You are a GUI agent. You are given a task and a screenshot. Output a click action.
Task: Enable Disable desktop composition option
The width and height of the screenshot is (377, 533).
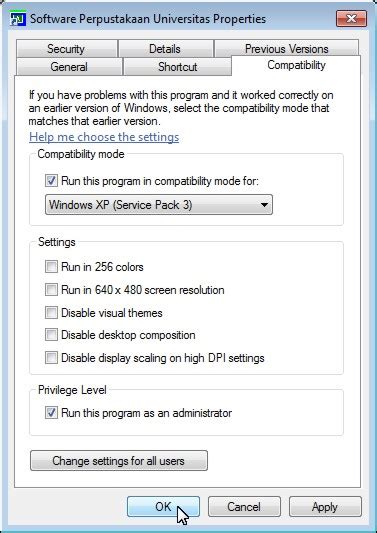pos(51,335)
